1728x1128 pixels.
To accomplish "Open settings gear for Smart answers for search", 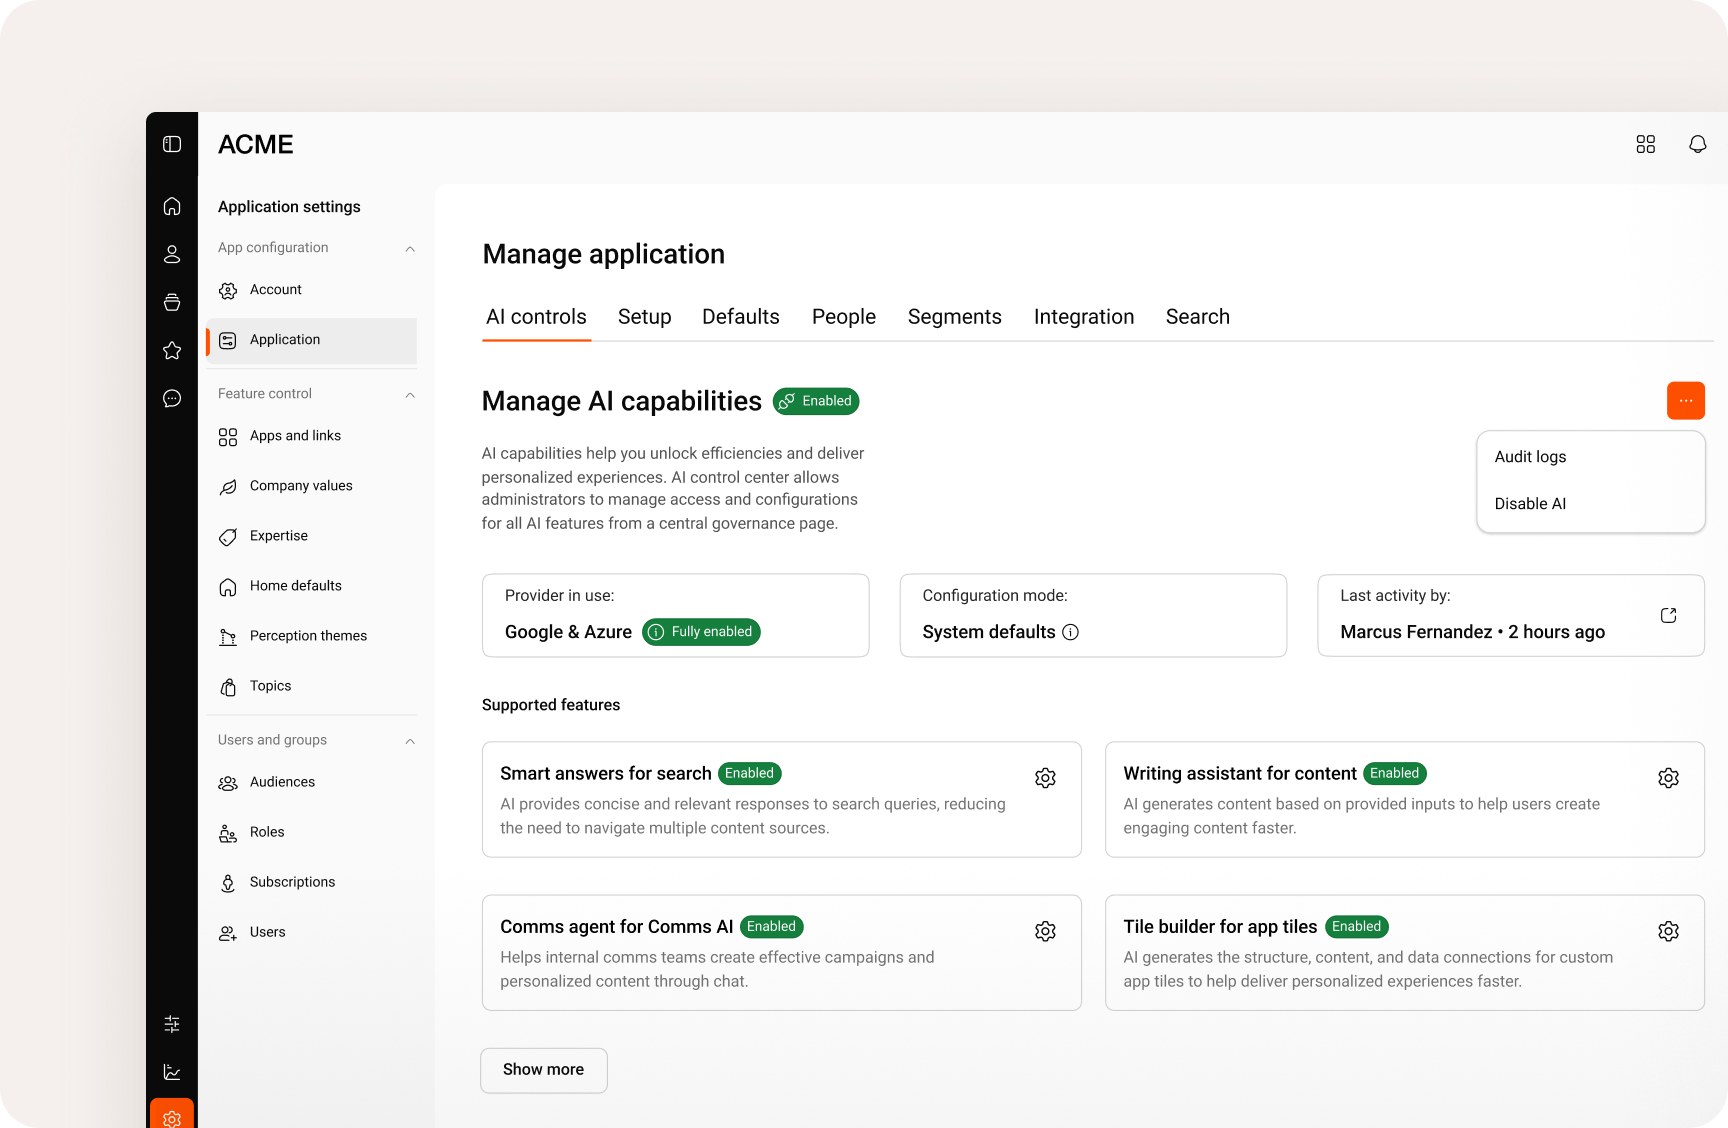I will coord(1045,778).
